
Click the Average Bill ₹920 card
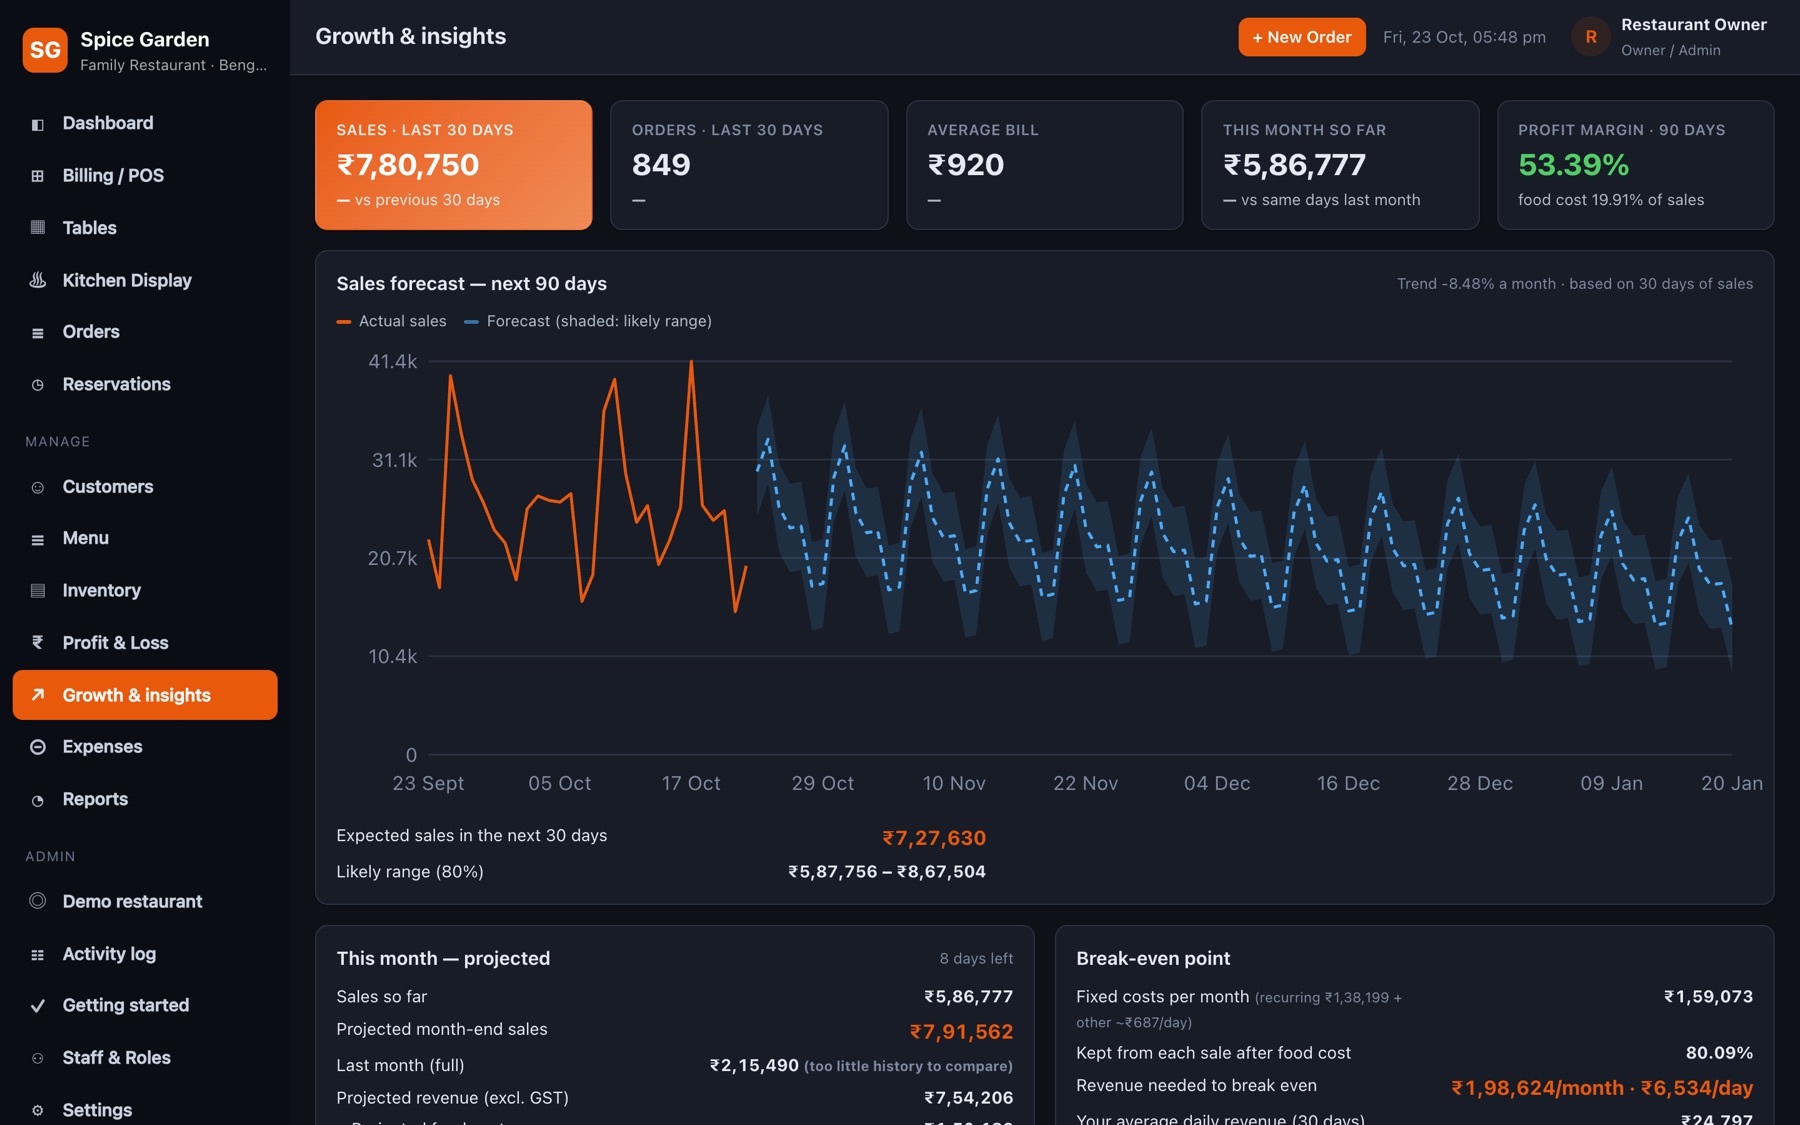(x=1044, y=165)
